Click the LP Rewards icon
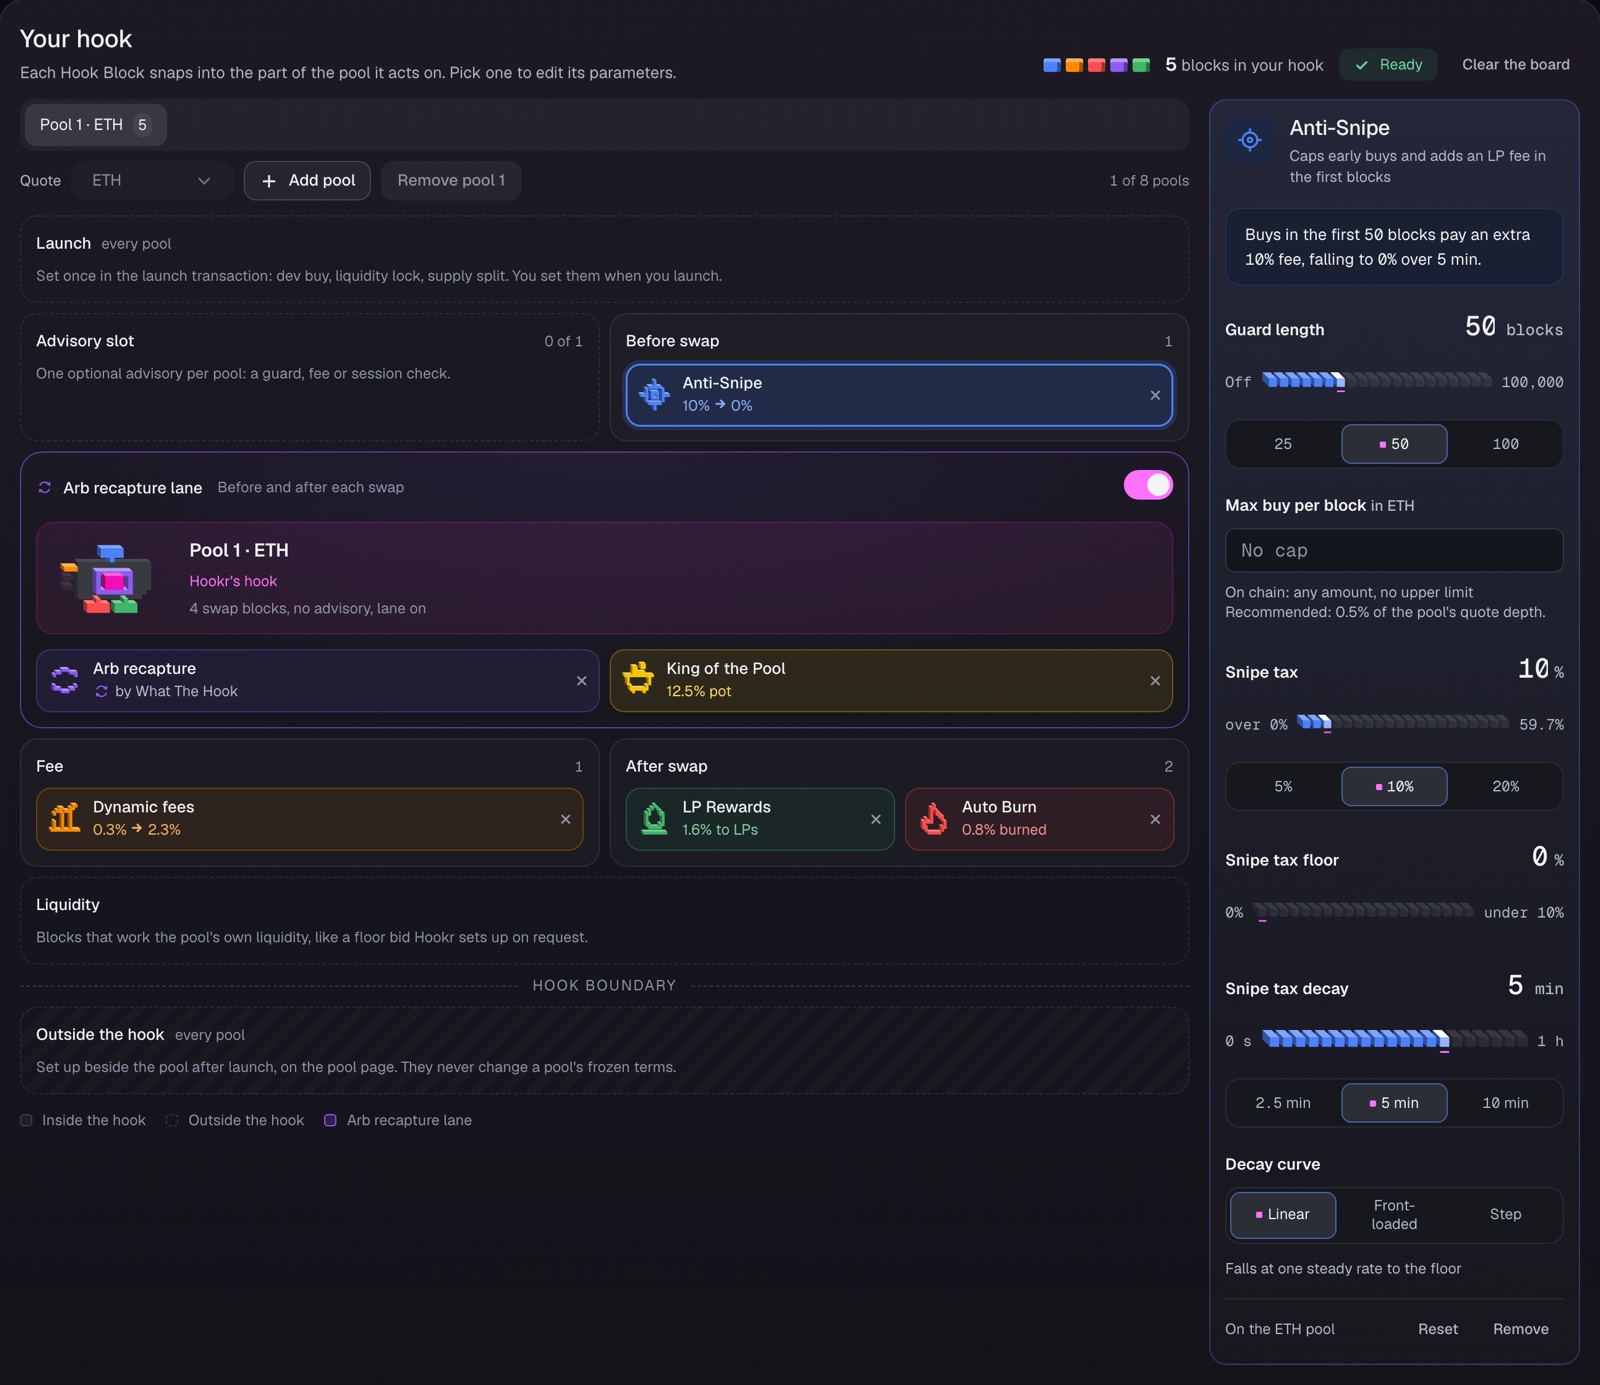1600x1385 pixels. 654,818
